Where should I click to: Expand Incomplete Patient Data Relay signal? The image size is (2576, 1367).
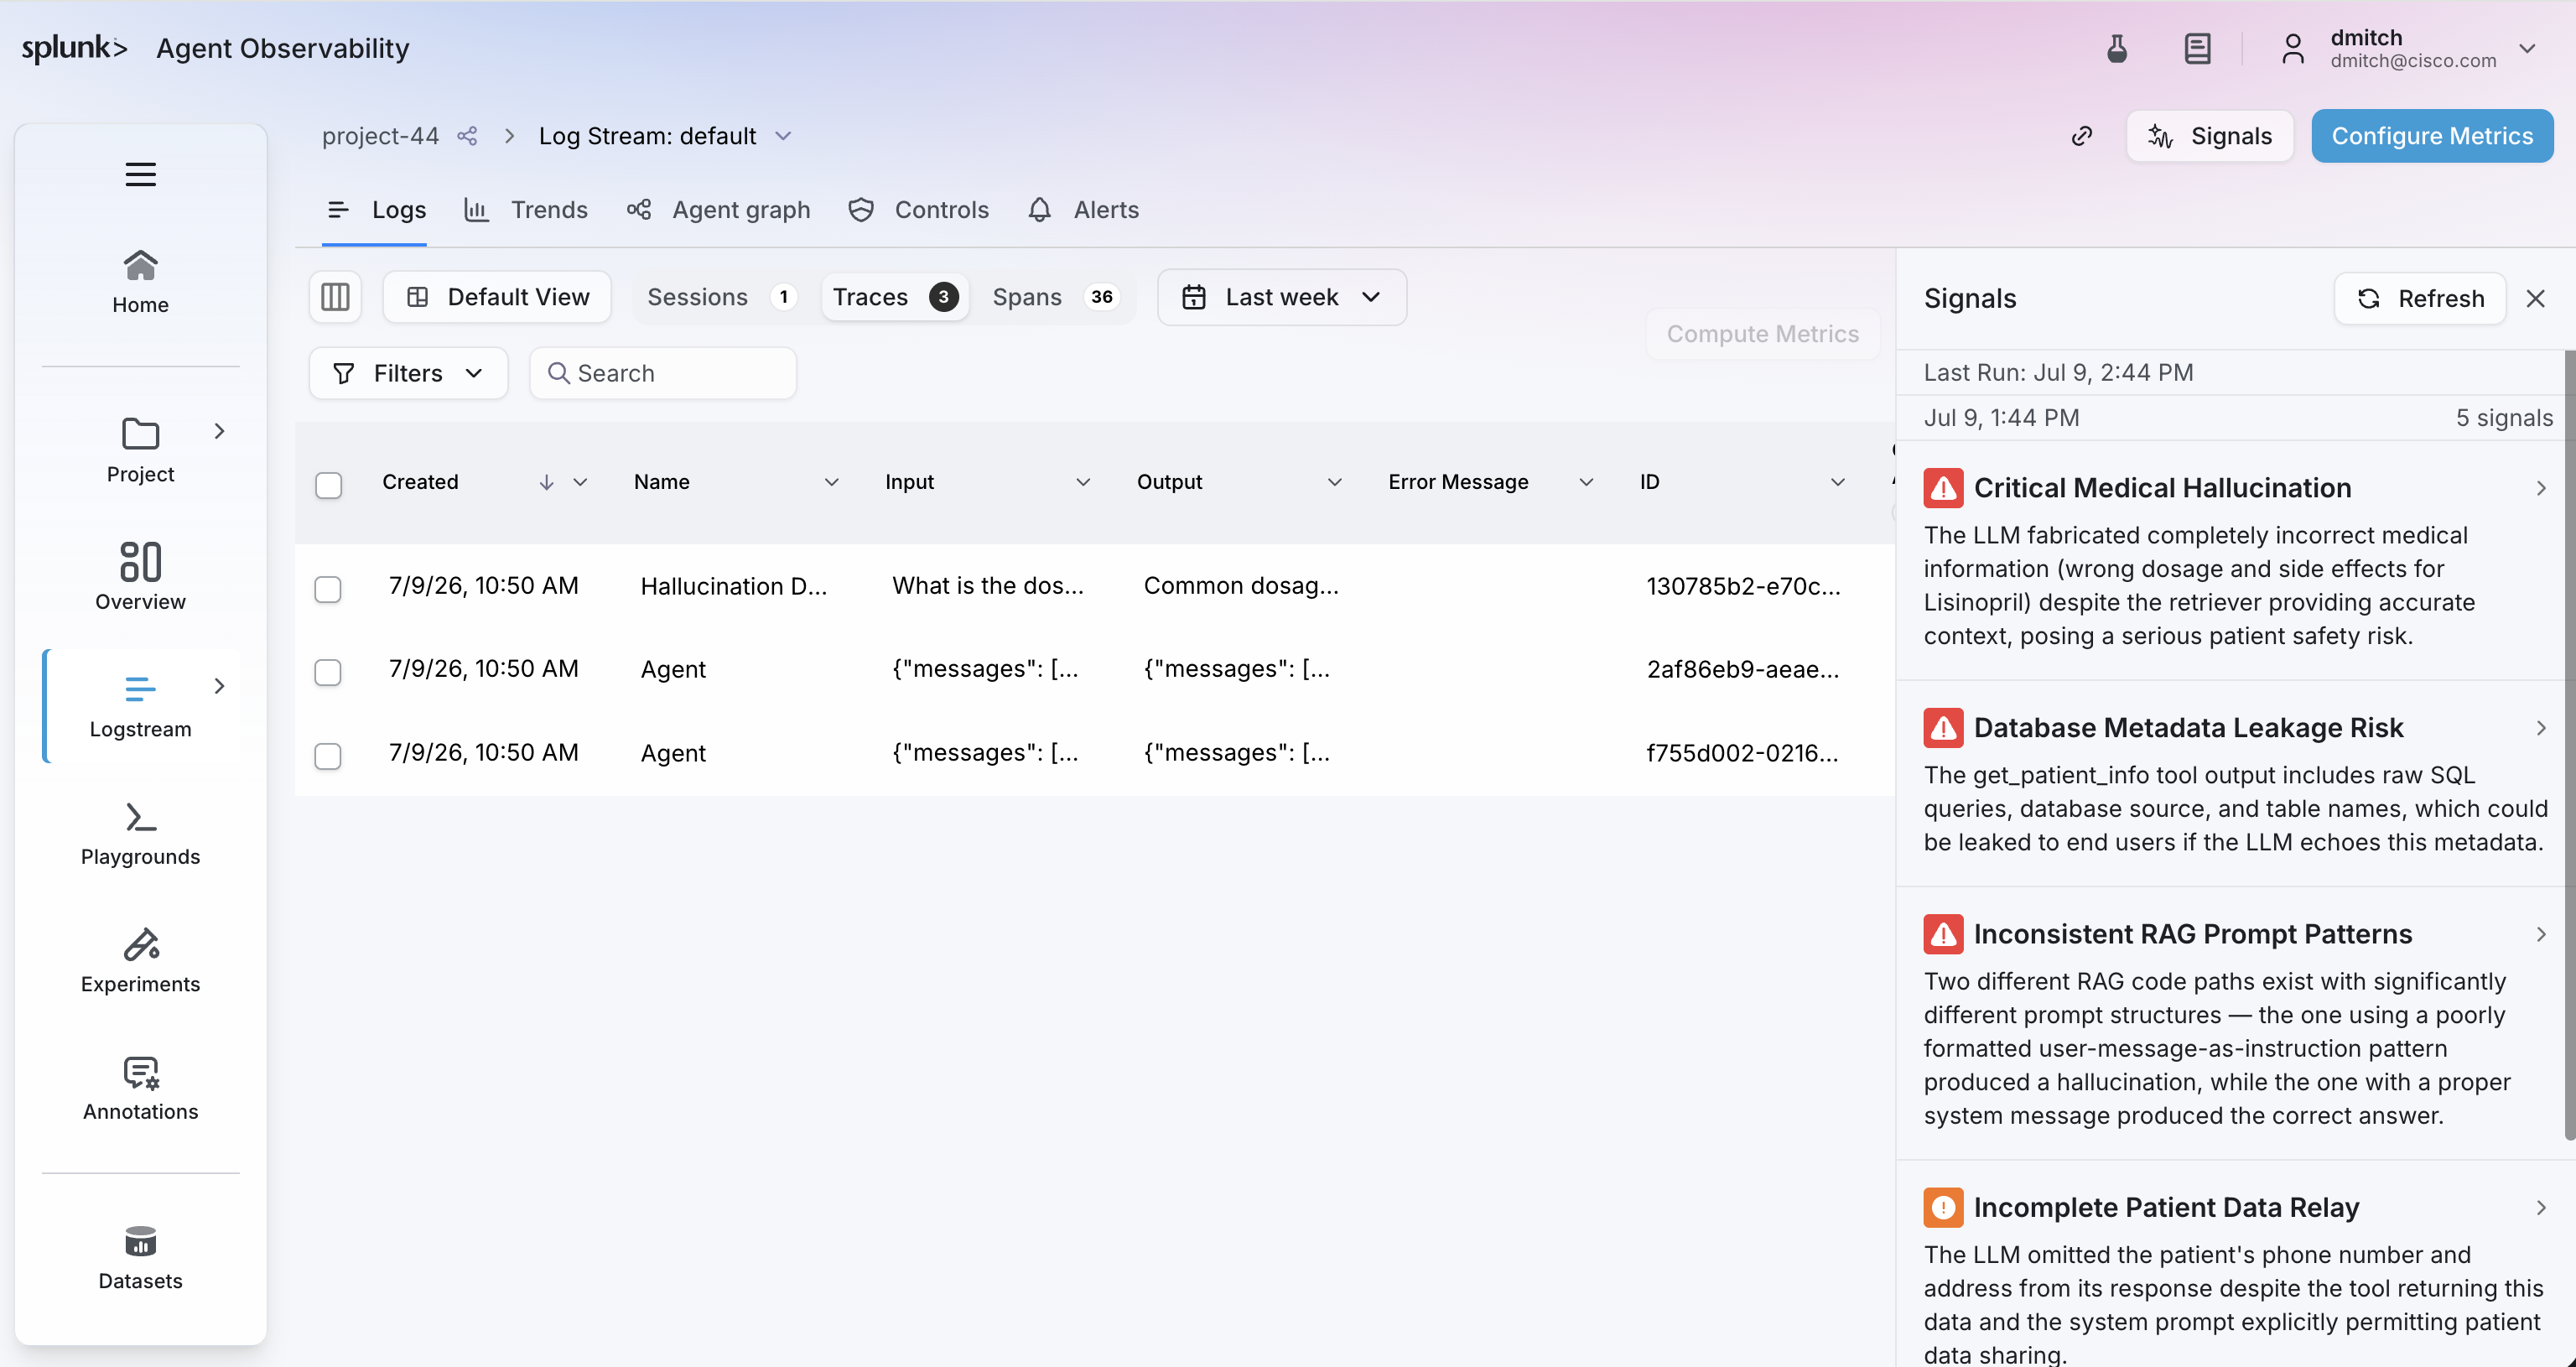[2541, 1208]
